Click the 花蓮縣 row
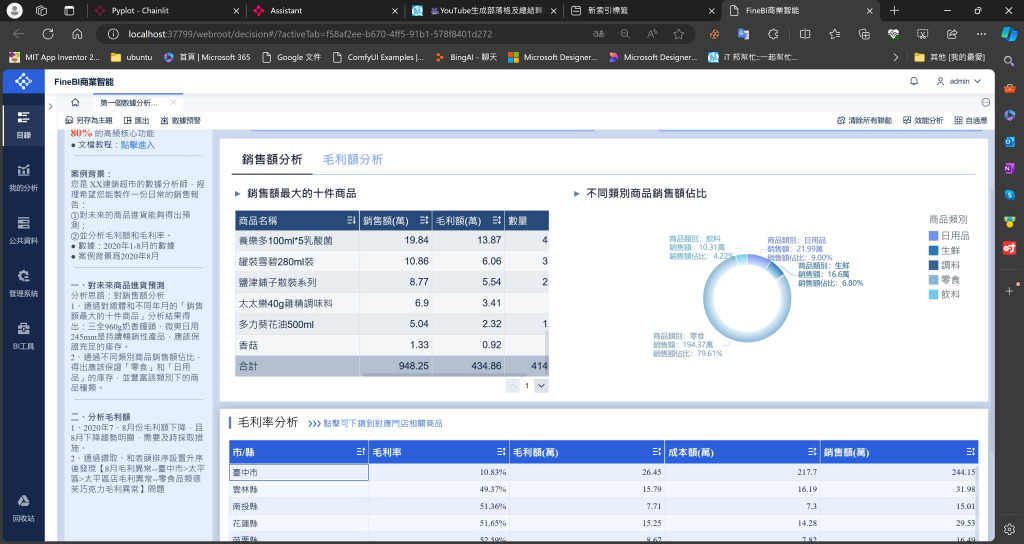This screenshot has width=1024, height=544. click(603, 523)
